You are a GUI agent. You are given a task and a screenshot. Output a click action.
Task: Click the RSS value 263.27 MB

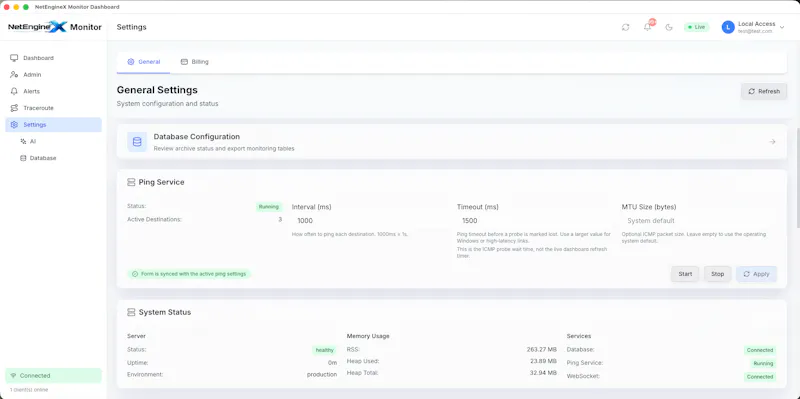(x=542, y=350)
